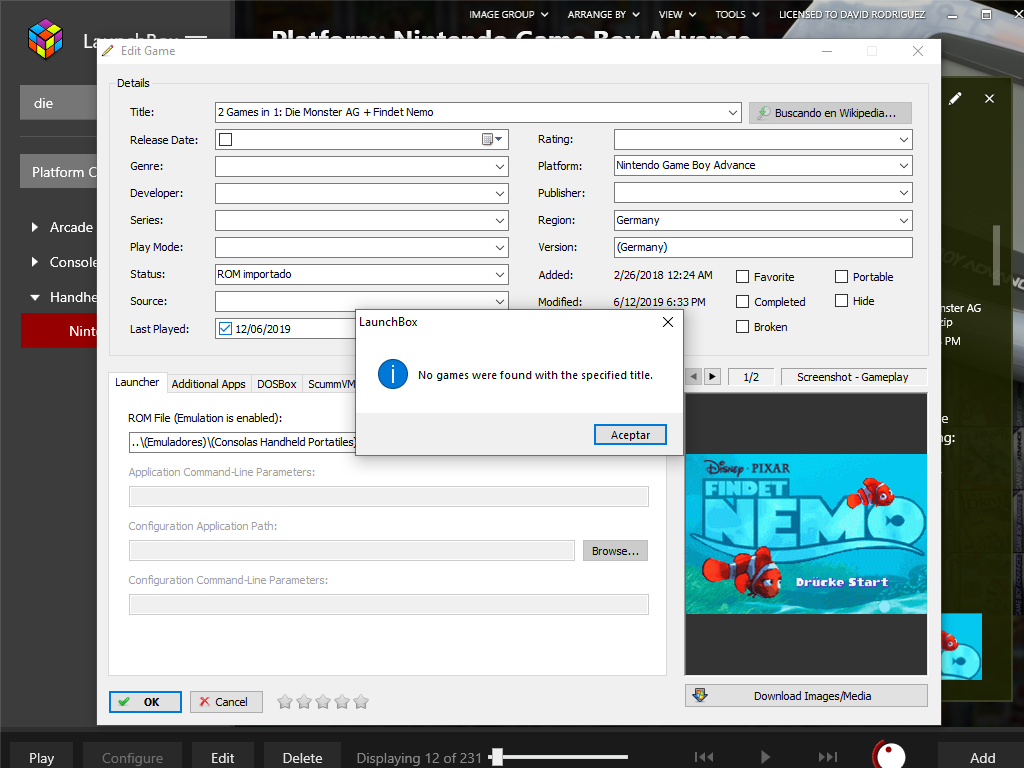Click the calendar picker icon for Release Date
1024x768 pixels.
491,139
